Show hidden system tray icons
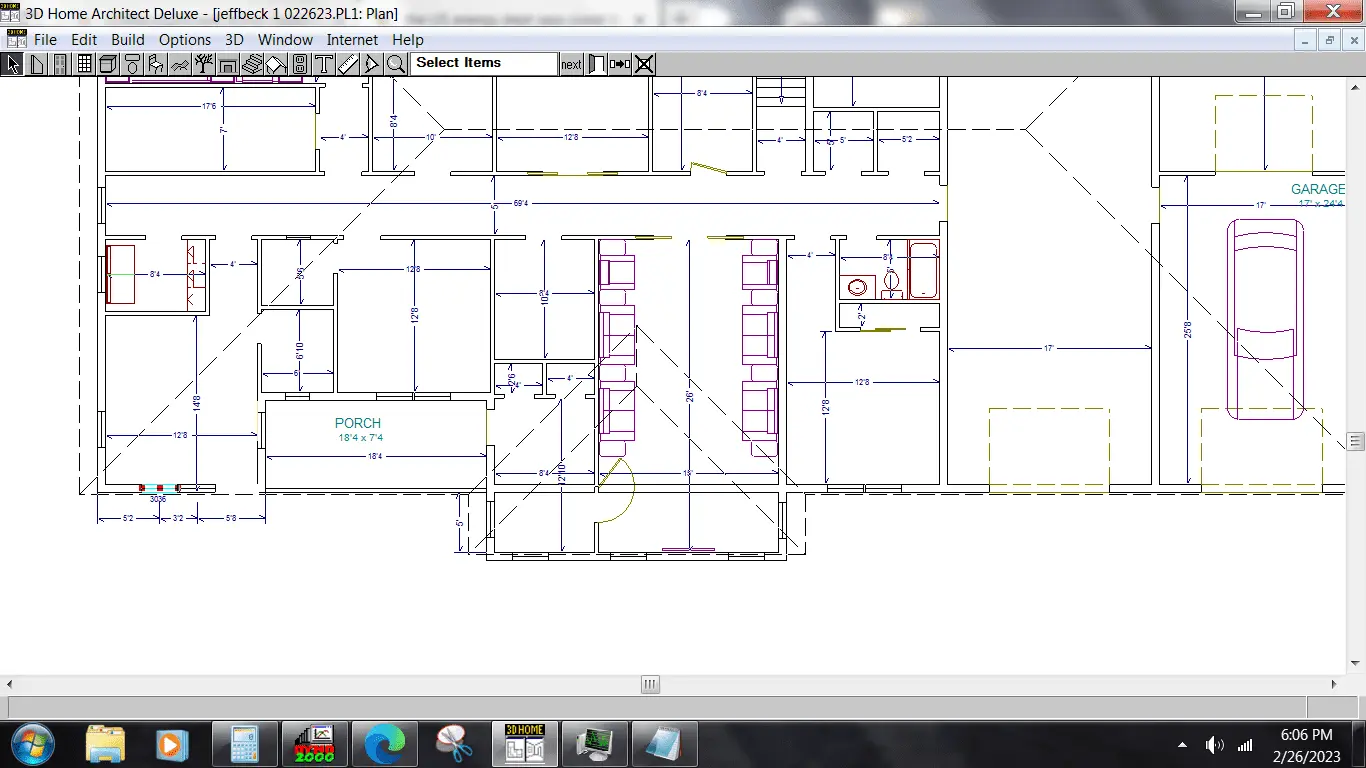Viewport: 1366px width, 768px height. (x=1183, y=745)
